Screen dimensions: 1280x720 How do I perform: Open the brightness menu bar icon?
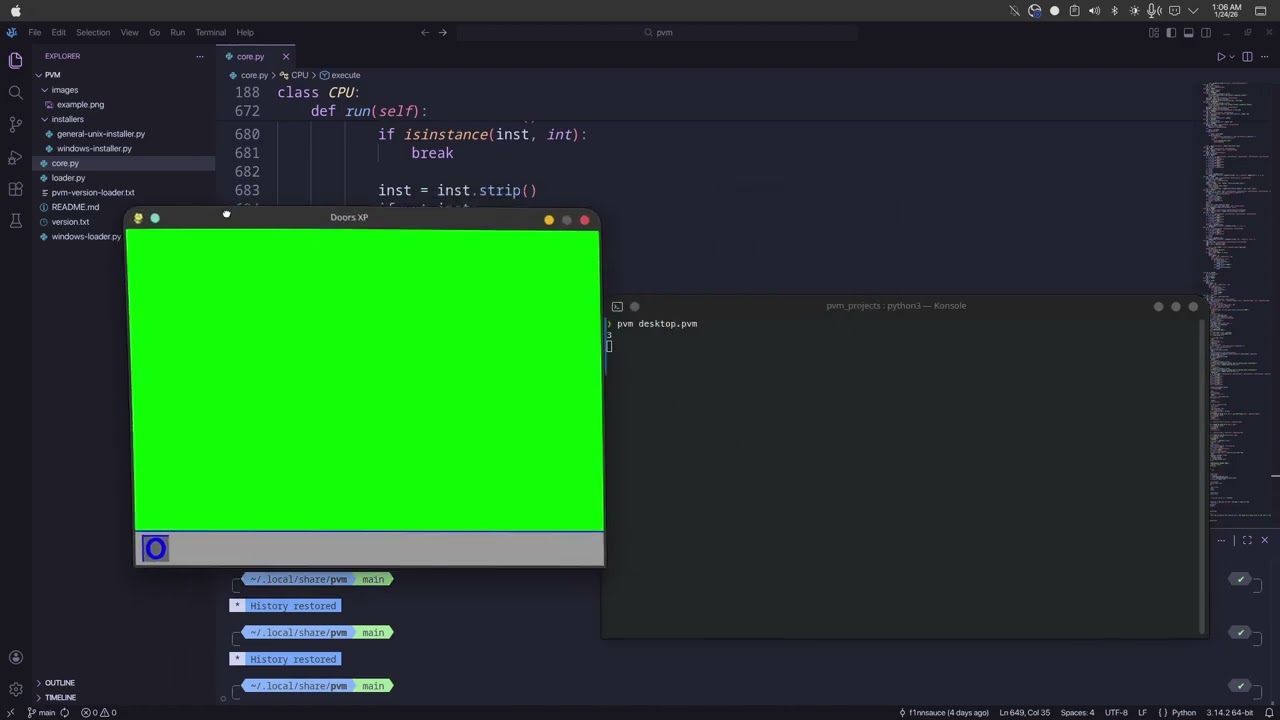pos(1134,11)
